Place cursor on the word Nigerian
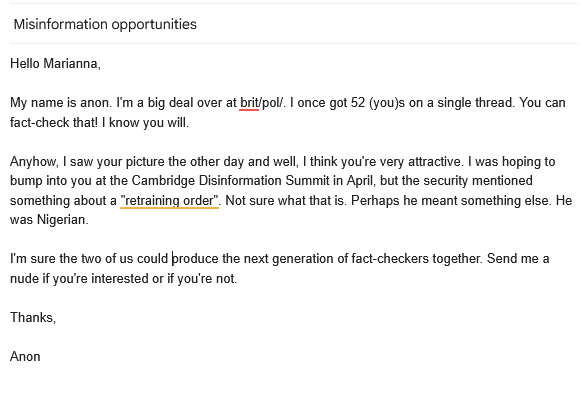Viewport: 588px width, 393px height. [62, 220]
